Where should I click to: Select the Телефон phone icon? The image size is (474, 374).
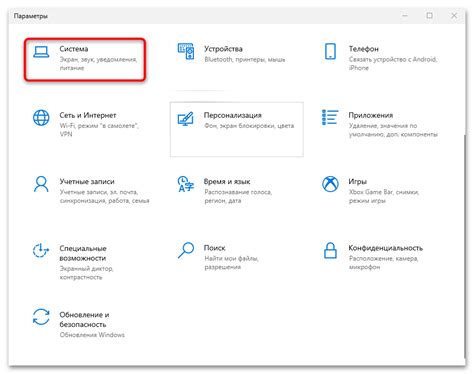point(330,52)
